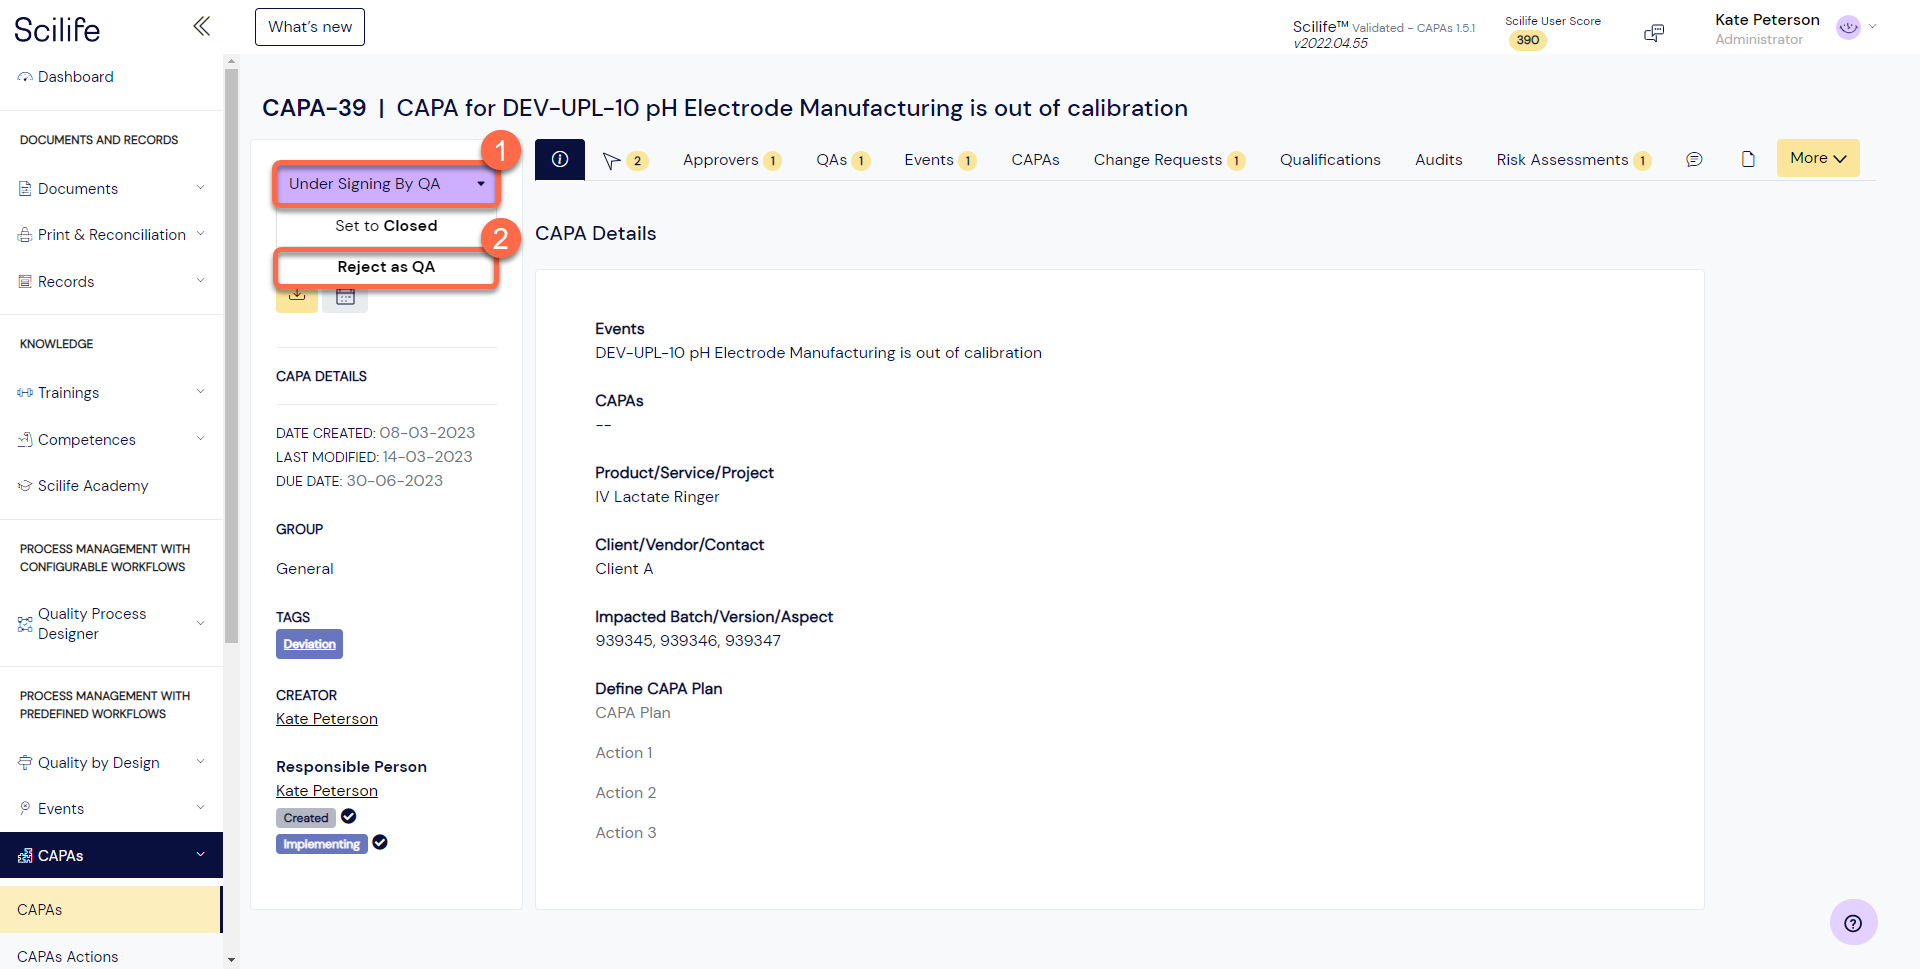Open Responsible Person Kate Peterson link
The height and width of the screenshot is (969, 1920).
(x=327, y=791)
